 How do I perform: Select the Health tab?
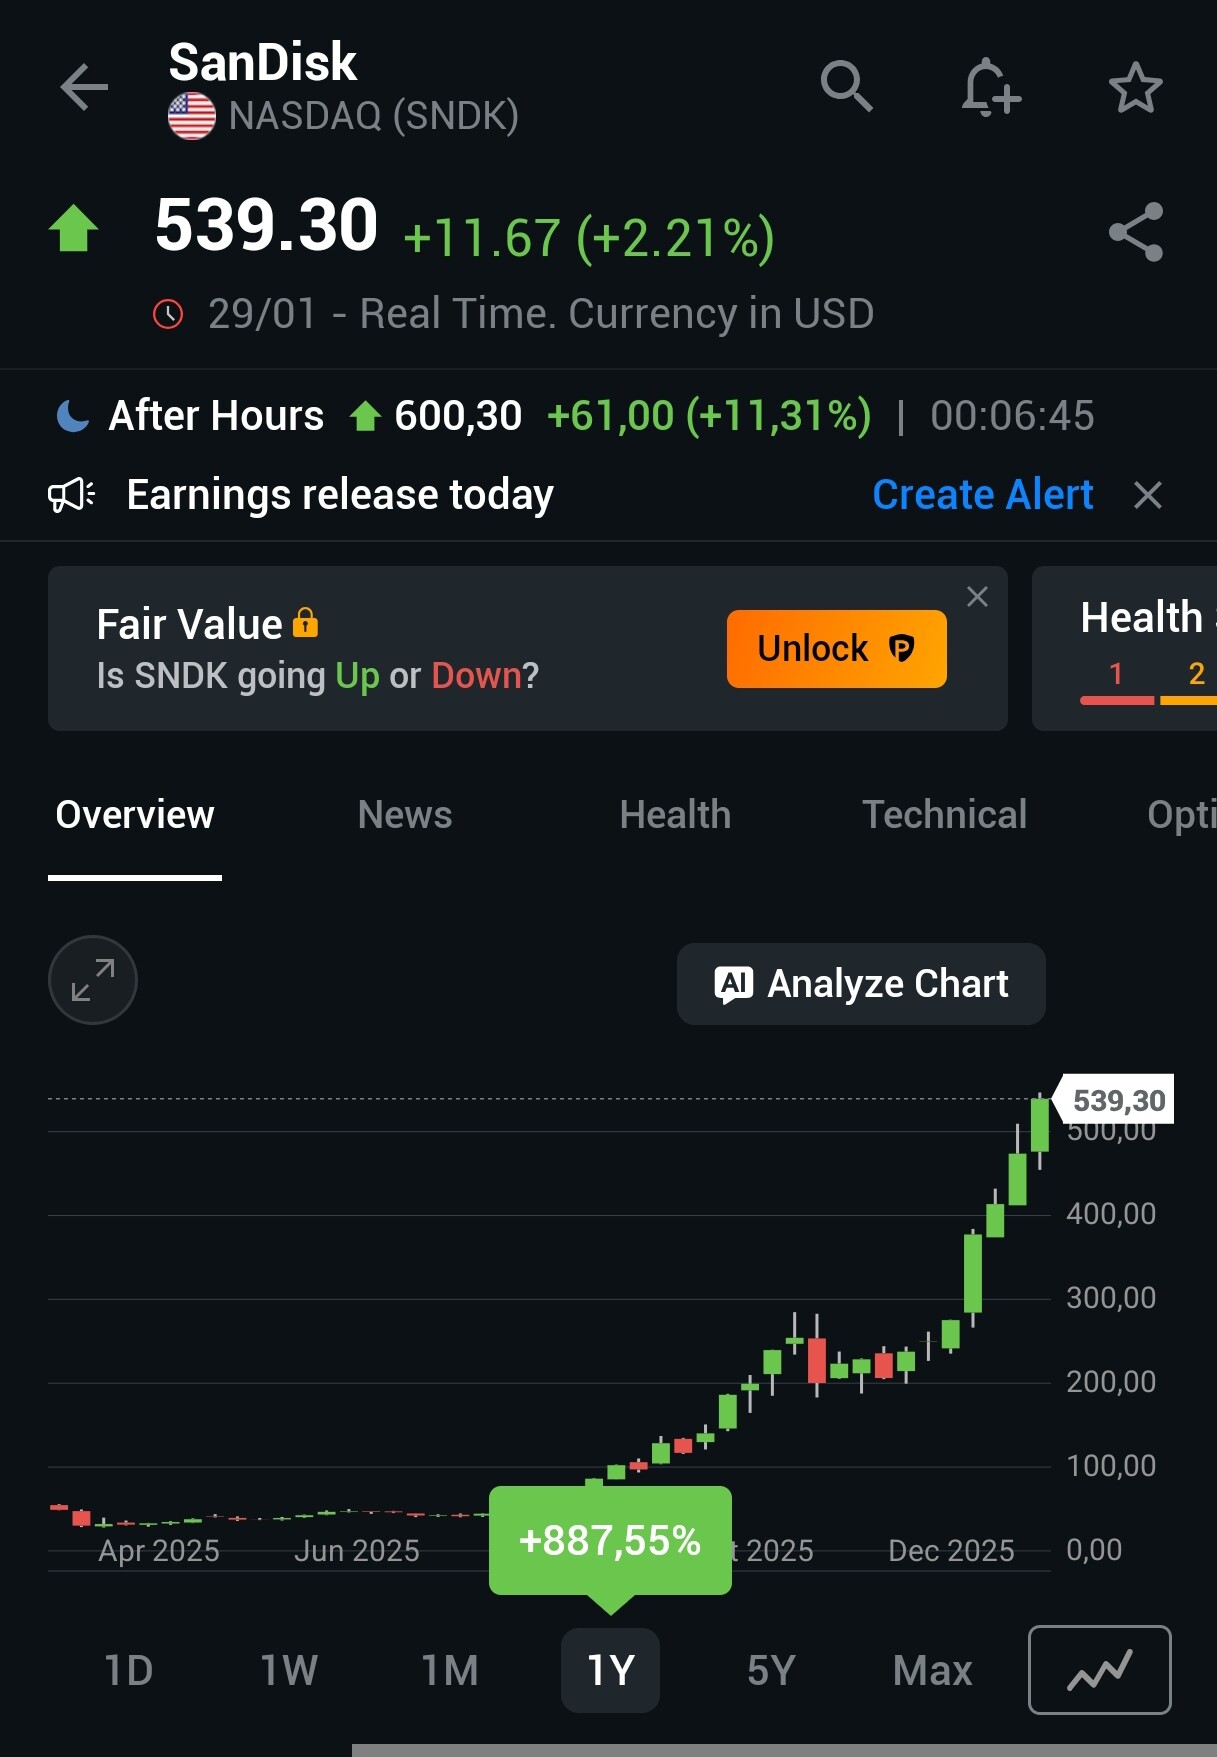point(675,815)
